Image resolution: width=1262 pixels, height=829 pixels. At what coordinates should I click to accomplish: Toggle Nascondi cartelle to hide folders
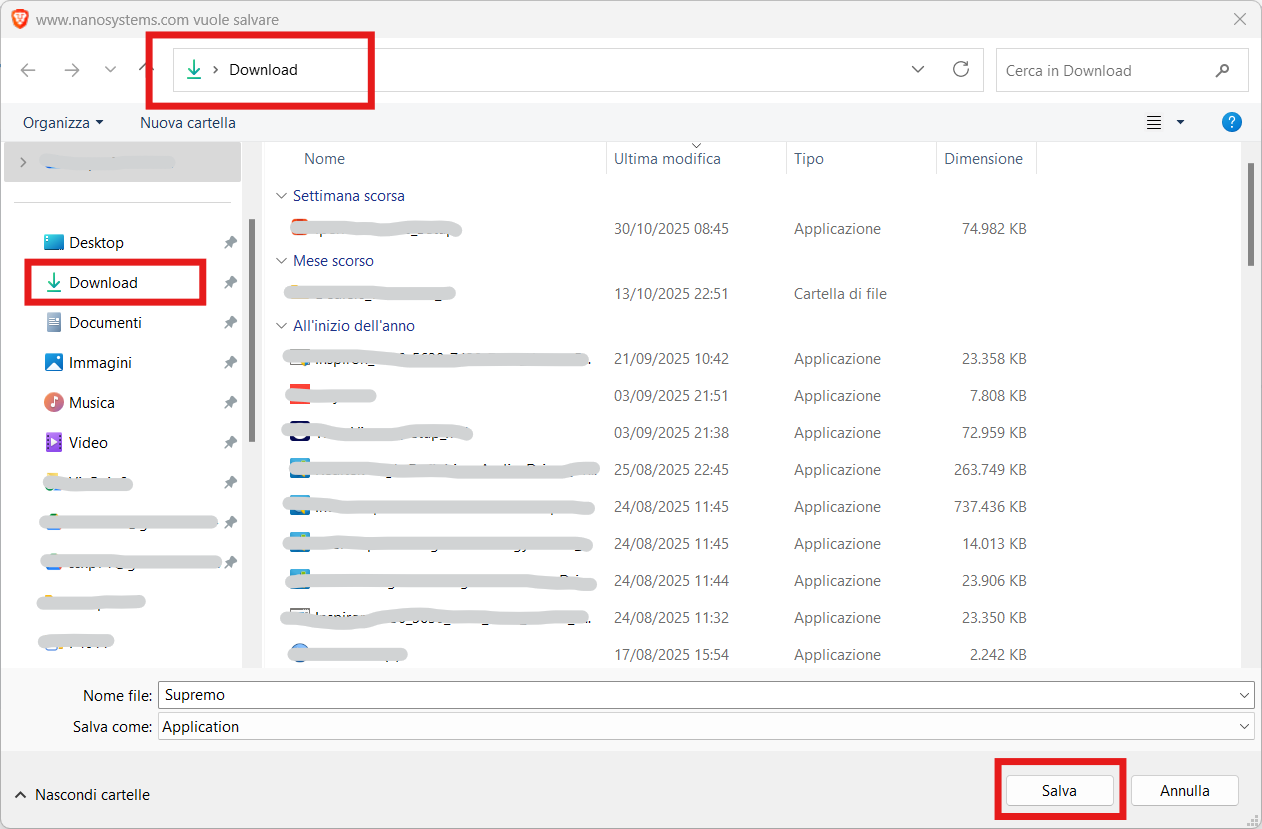pos(82,795)
